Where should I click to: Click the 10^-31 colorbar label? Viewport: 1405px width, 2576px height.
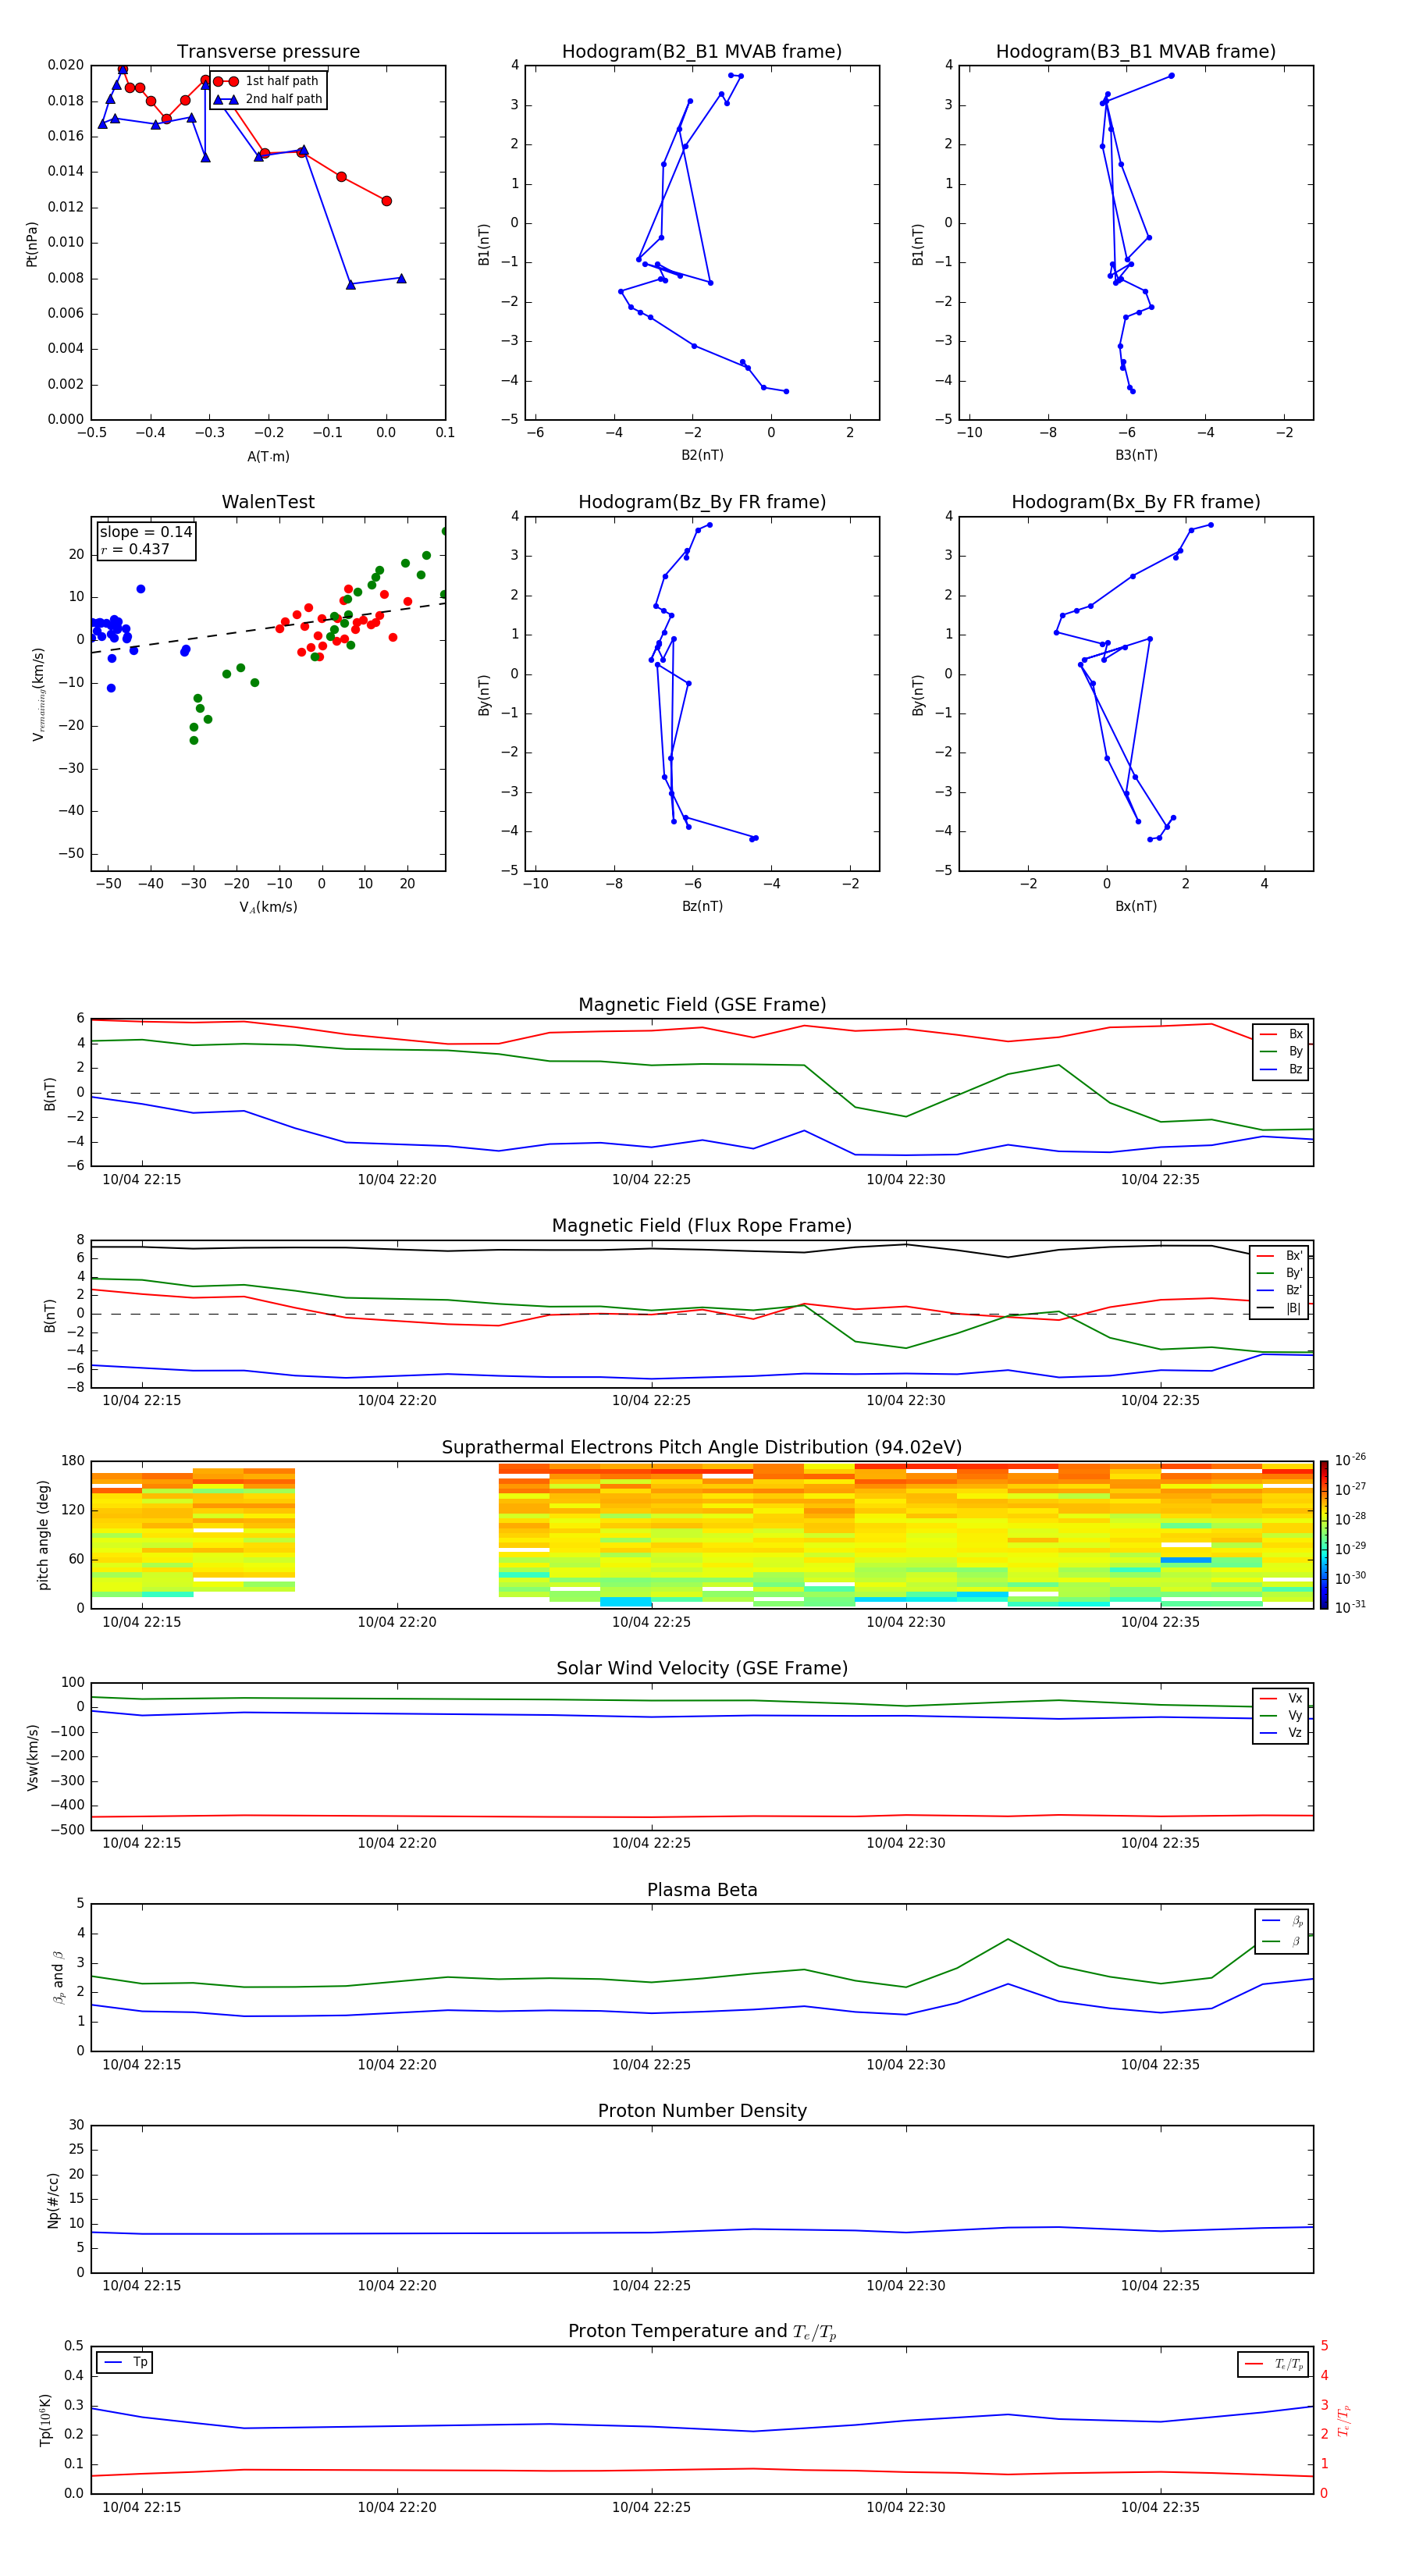click(1350, 1607)
